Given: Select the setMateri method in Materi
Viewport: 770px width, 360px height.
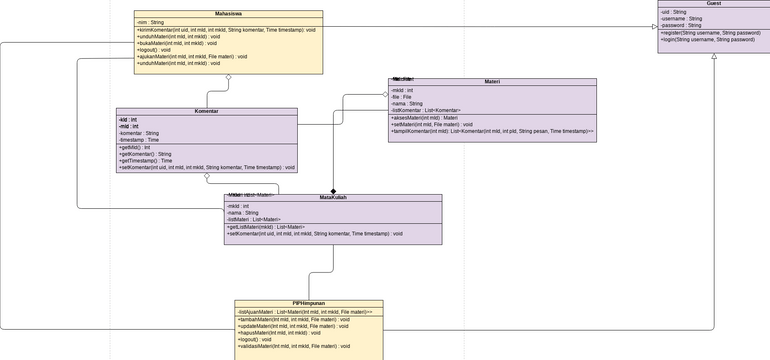Looking at the screenshot, I should [x=432, y=125].
